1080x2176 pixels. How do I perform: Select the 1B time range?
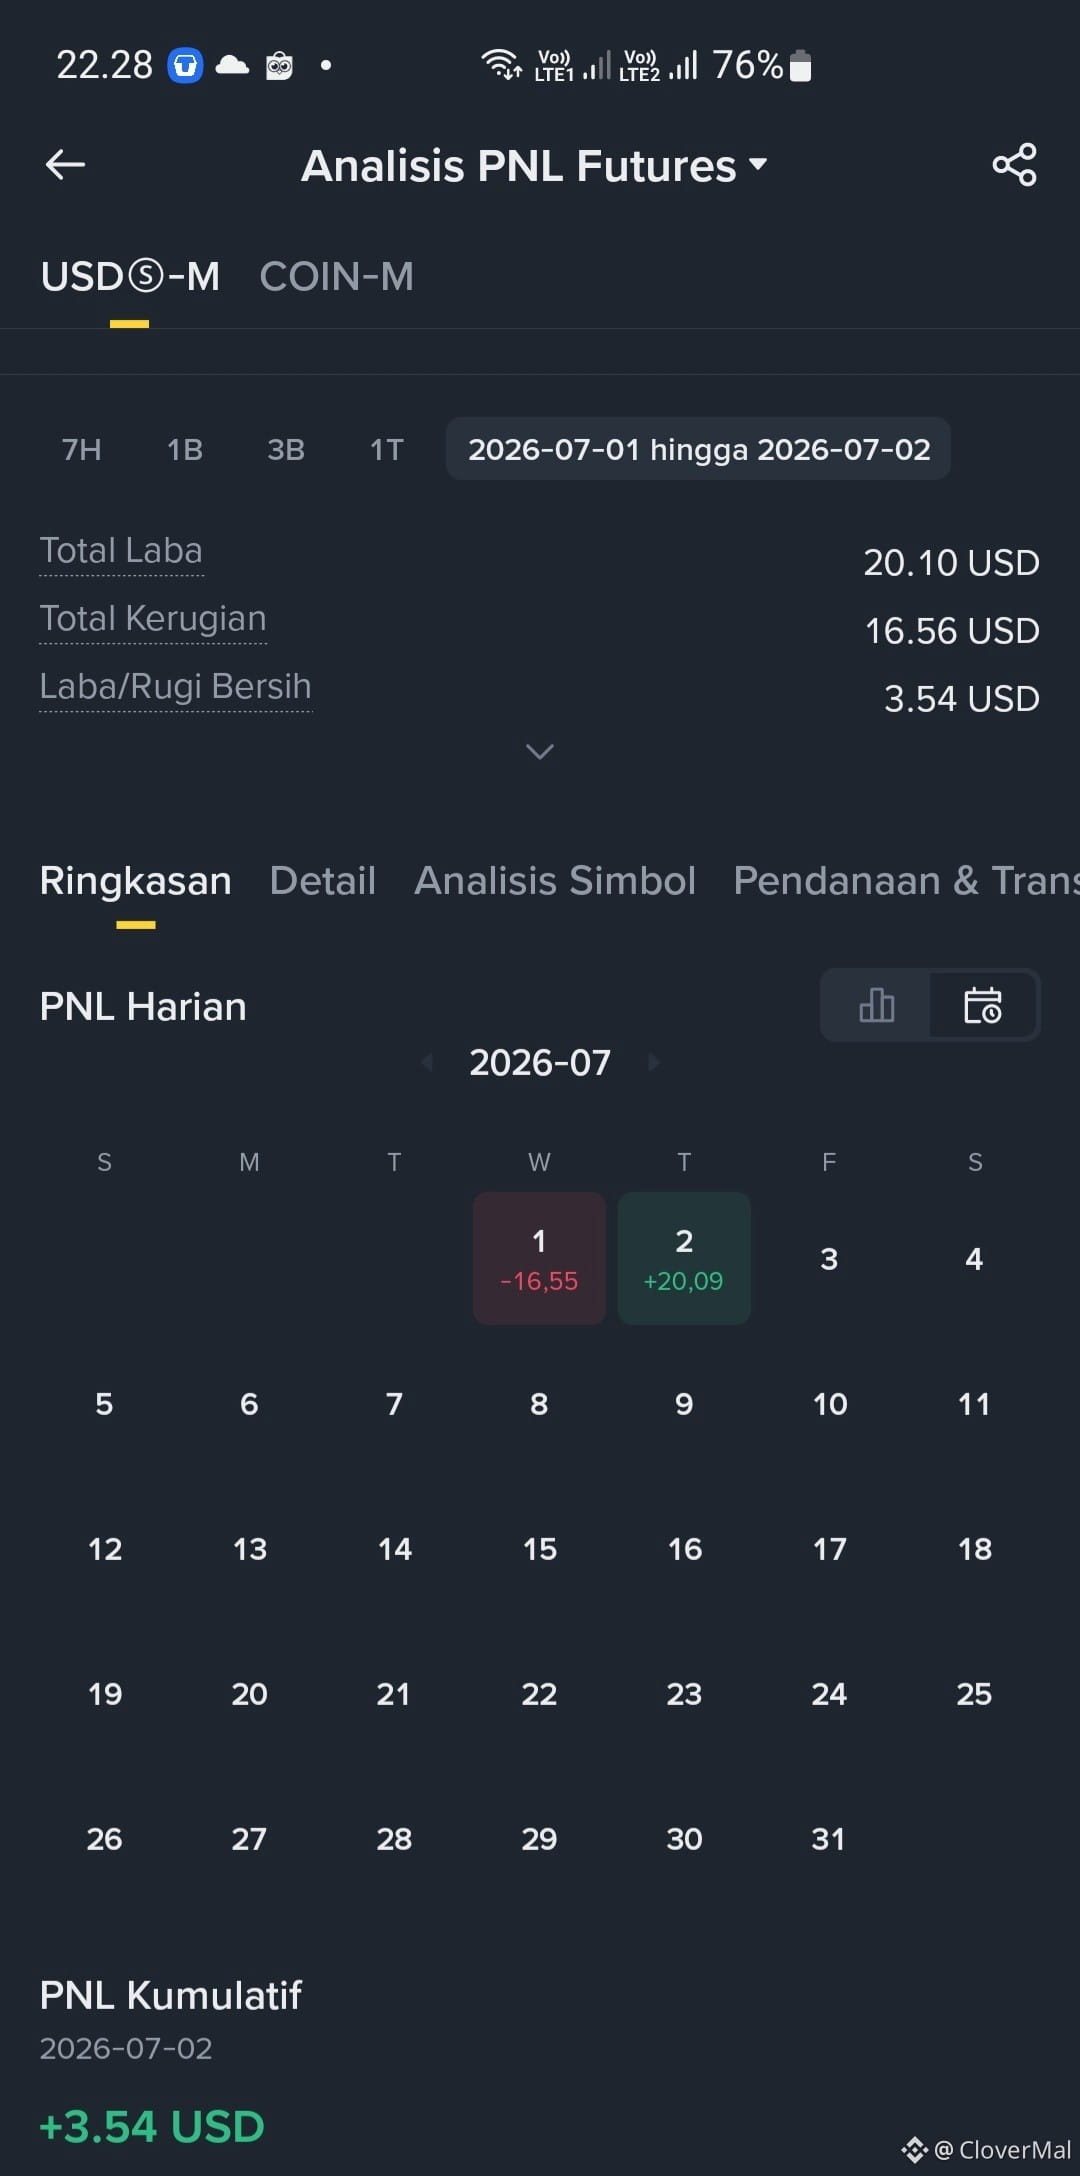coord(185,450)
